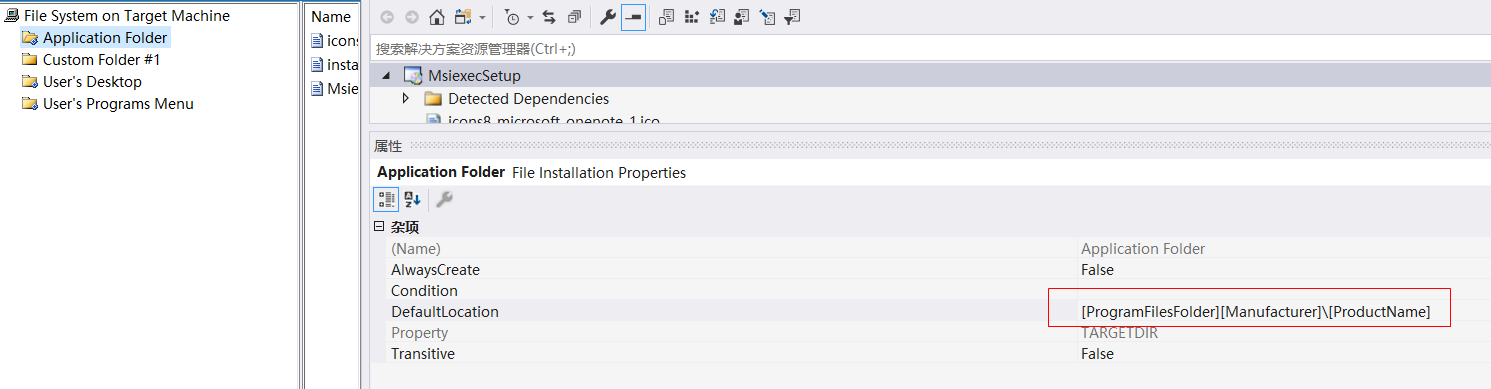The height and width of the screenshot is (389, 1491).
Task: Select the AlwaysCreate property
Action: click(435, 270)
